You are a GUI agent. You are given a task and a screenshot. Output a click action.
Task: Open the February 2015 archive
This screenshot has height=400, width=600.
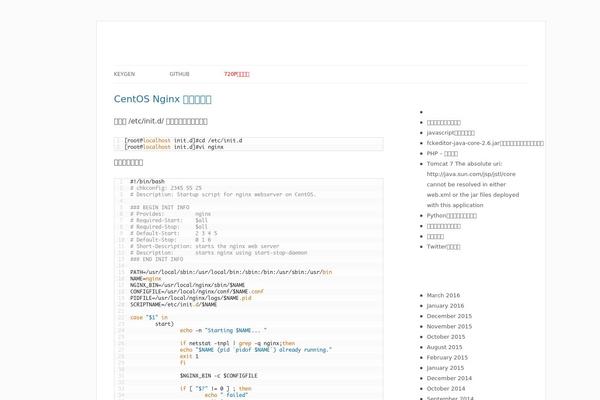447,357
